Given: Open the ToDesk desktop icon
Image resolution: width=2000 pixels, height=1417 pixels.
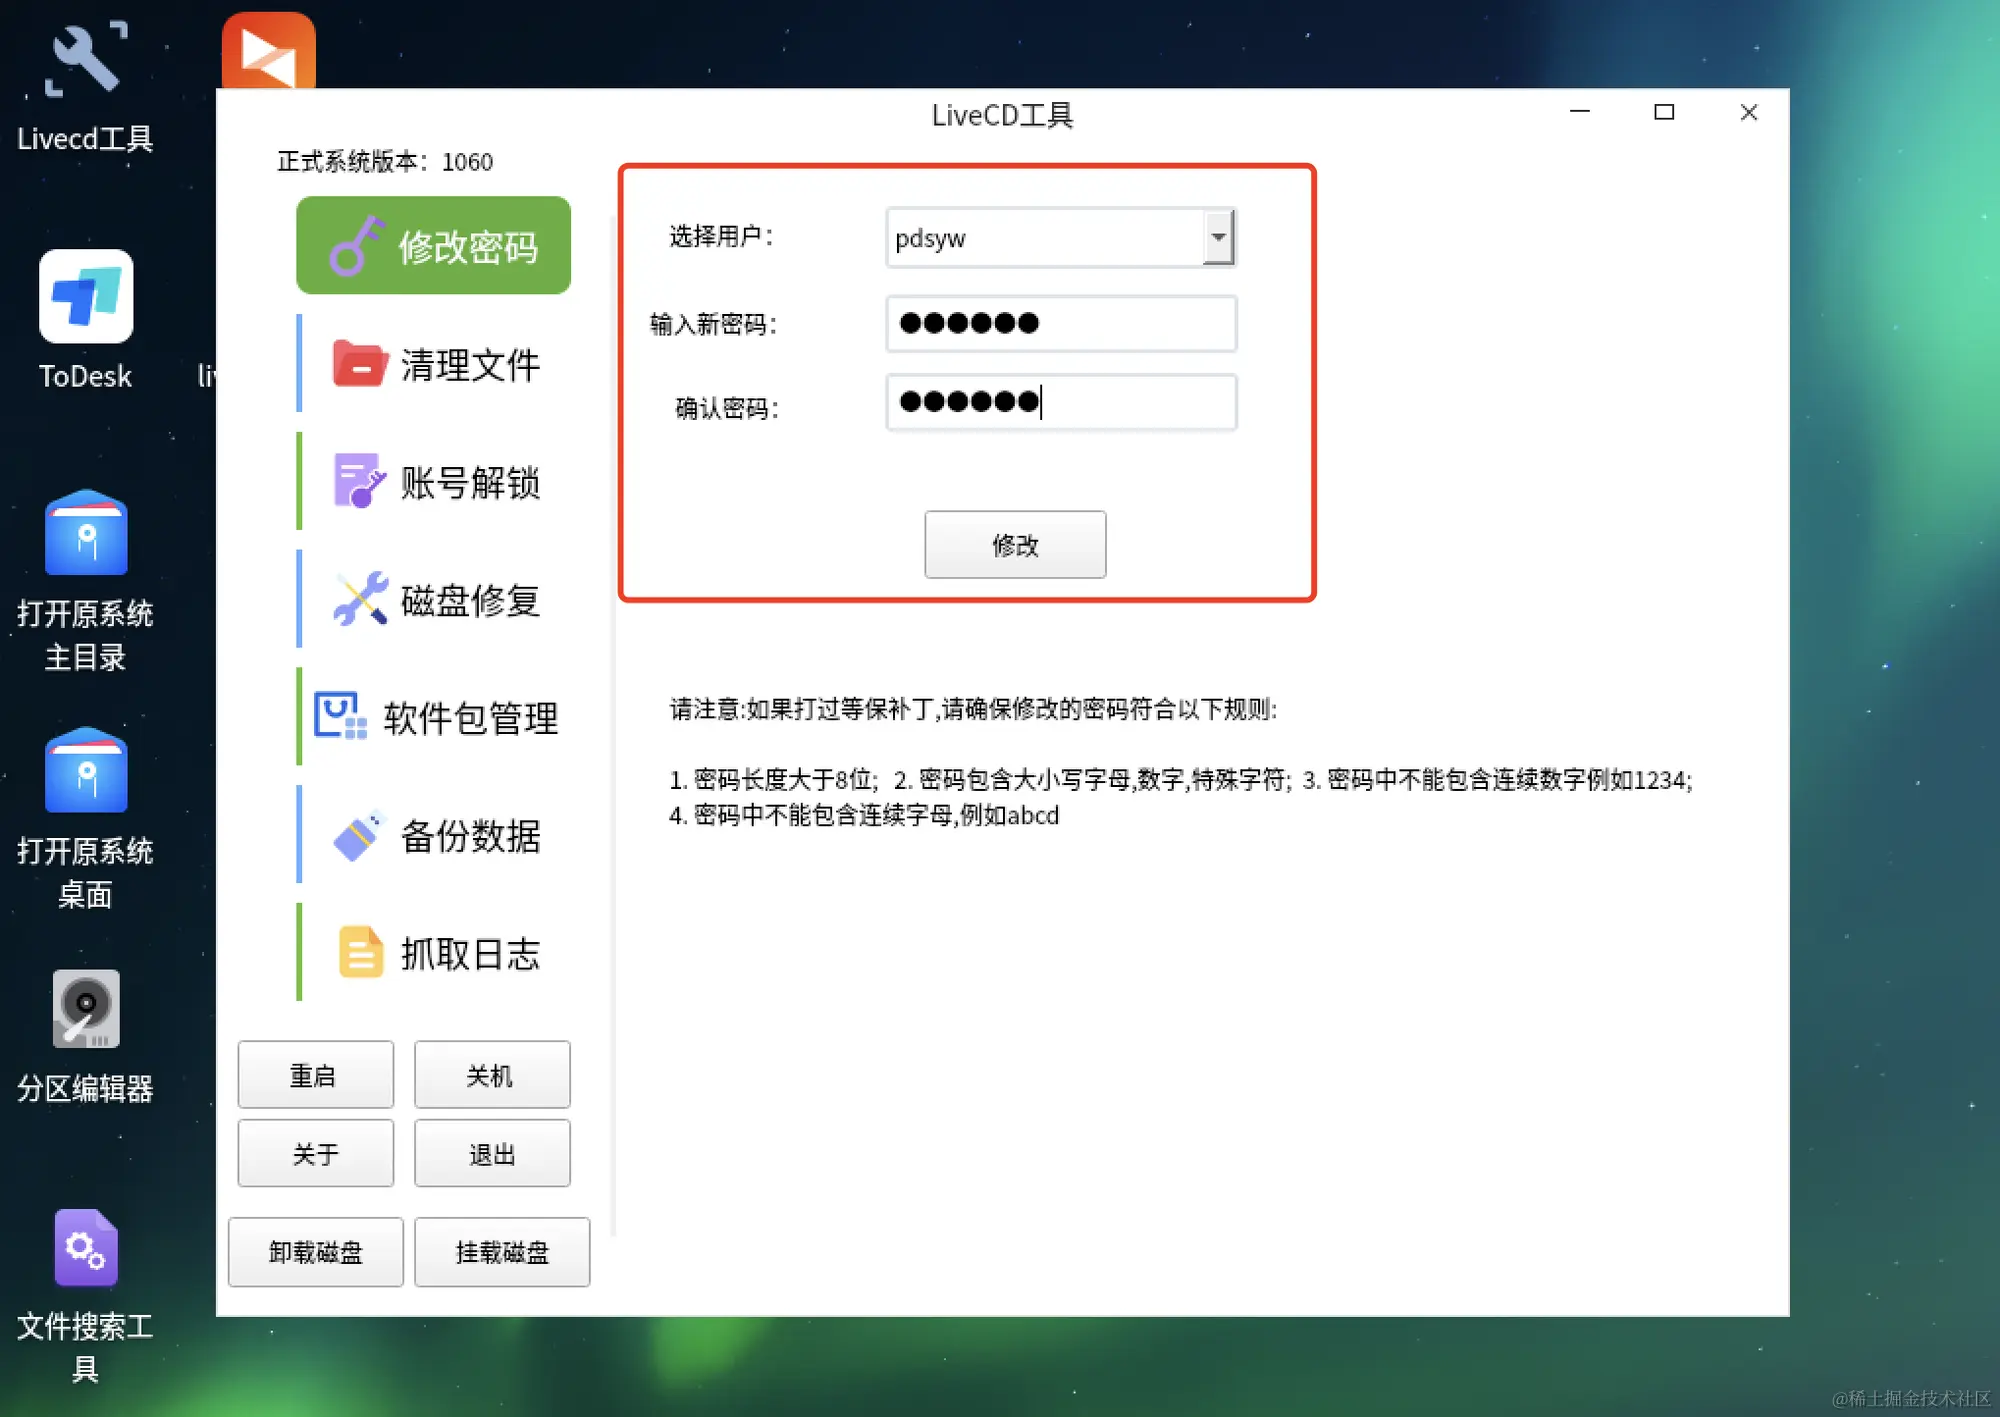Looking at the screenshot, I should coord(86,297).
